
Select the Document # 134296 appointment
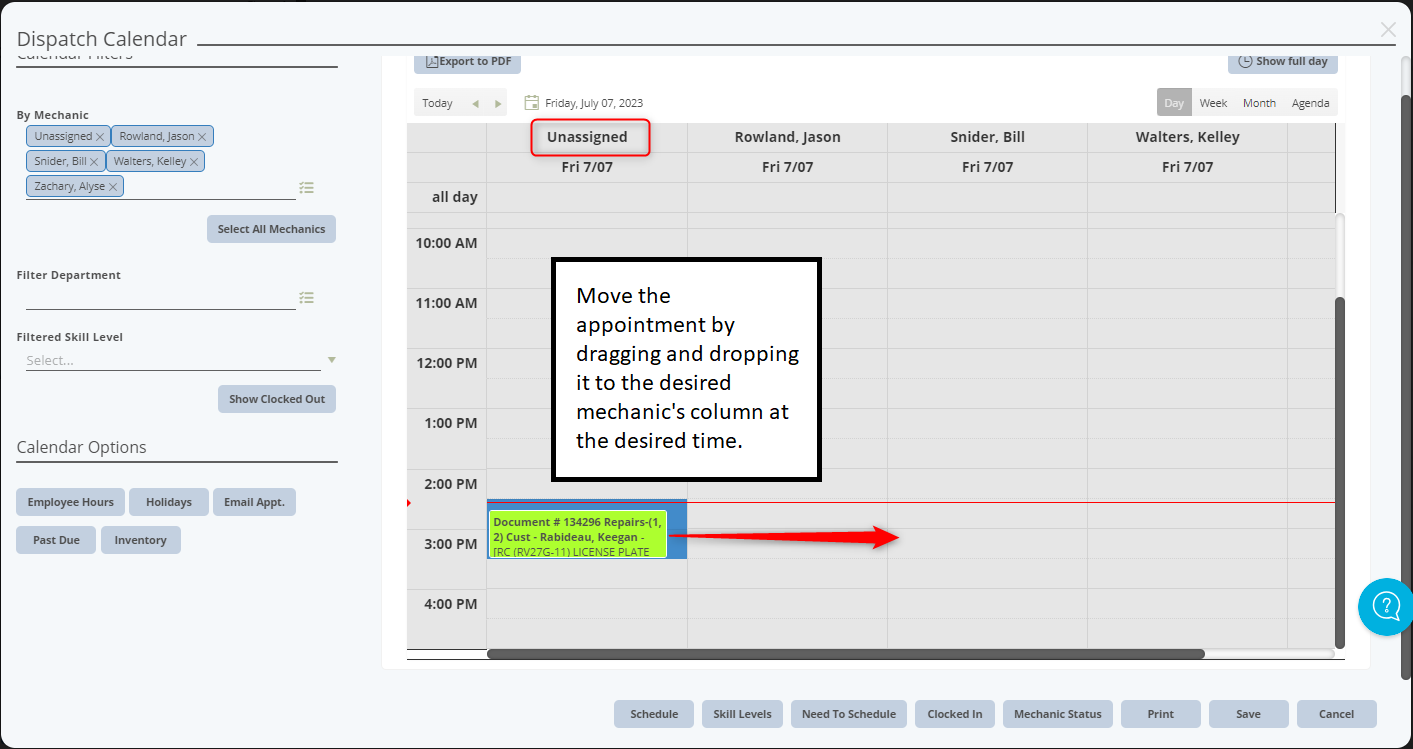pyautogui.click(x=578, y=534)
